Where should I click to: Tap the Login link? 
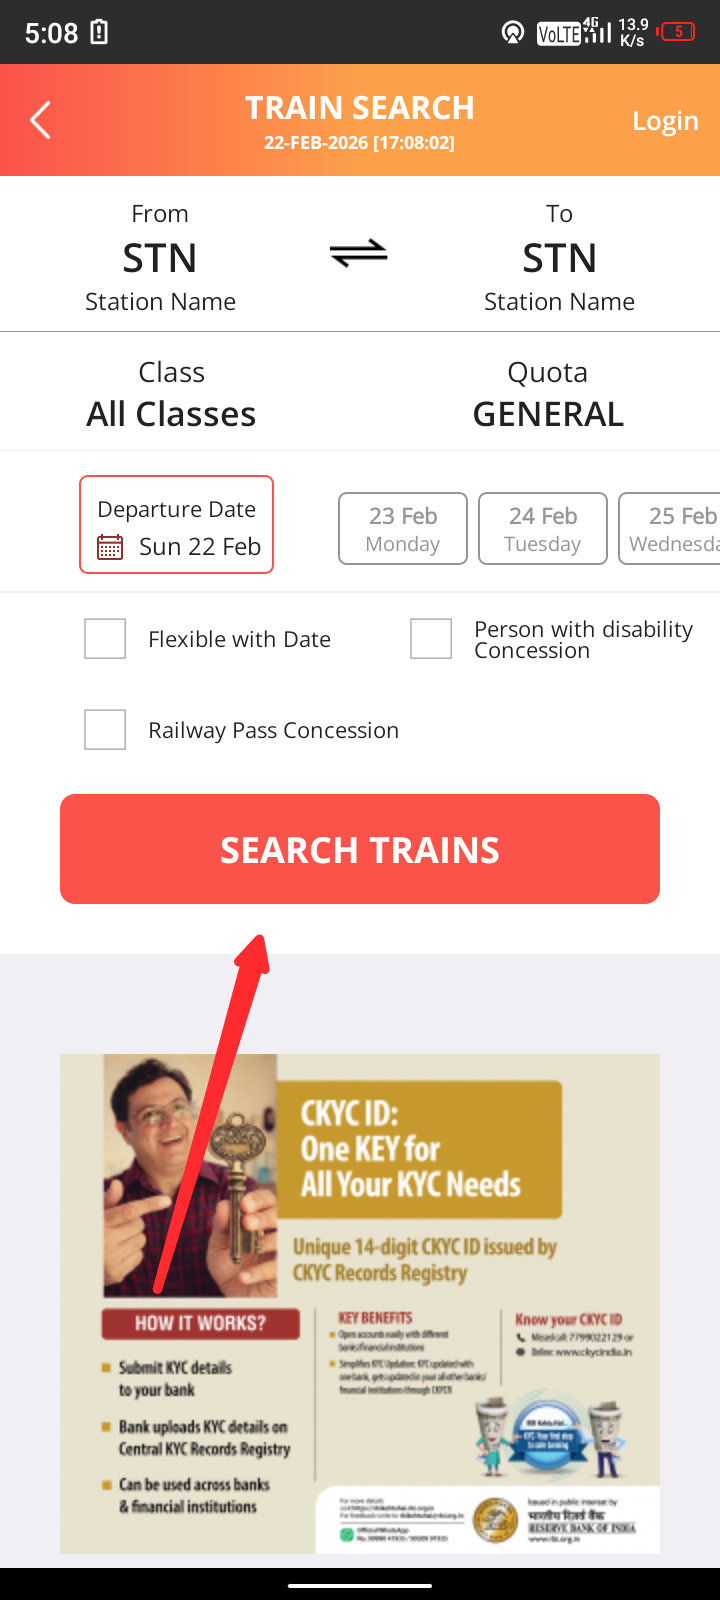click(x=665, y=121)
